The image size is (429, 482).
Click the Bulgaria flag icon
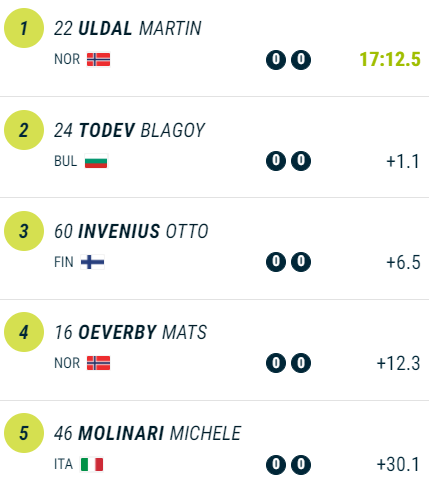click(x=96, y=161)
